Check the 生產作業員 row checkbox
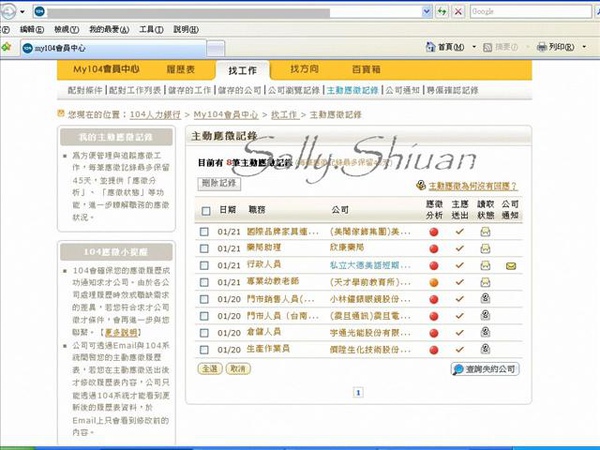 (204, 350)
